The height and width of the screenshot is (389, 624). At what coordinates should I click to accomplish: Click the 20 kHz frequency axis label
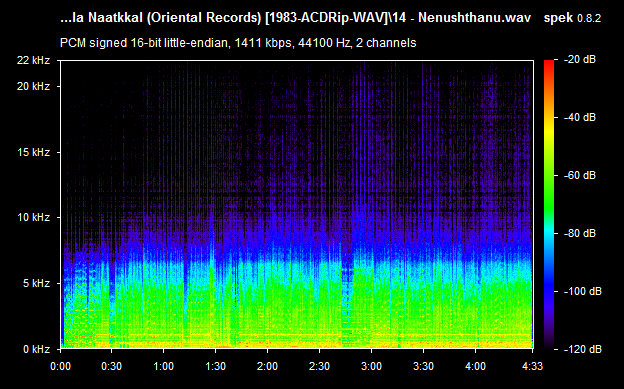[33, 86]
